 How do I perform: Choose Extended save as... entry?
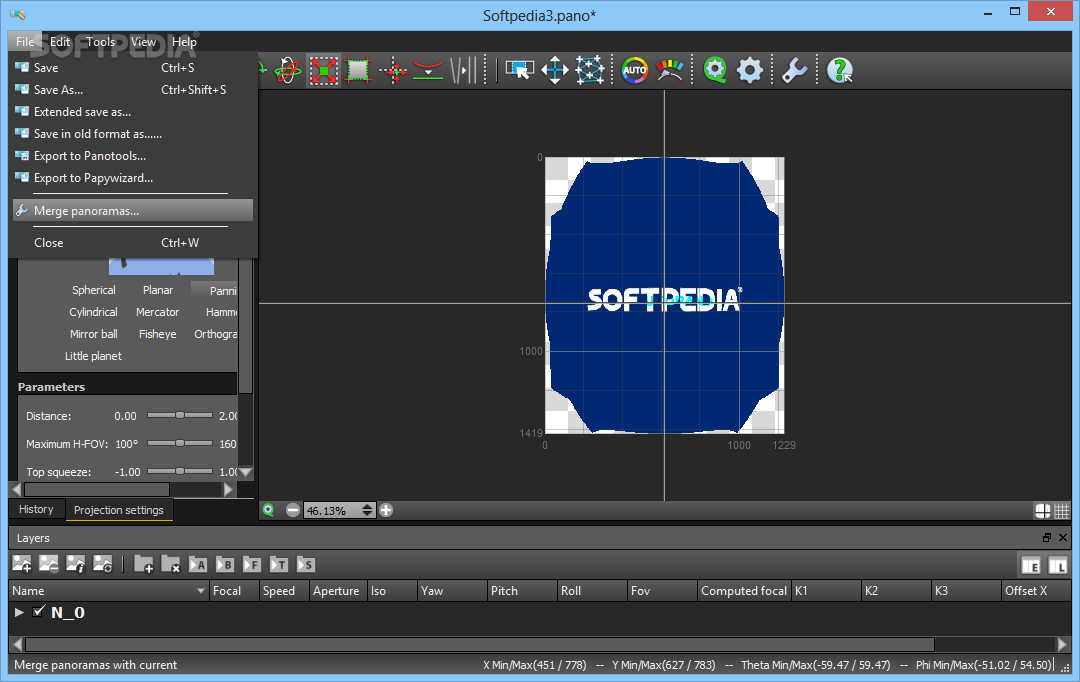point(133,112)
